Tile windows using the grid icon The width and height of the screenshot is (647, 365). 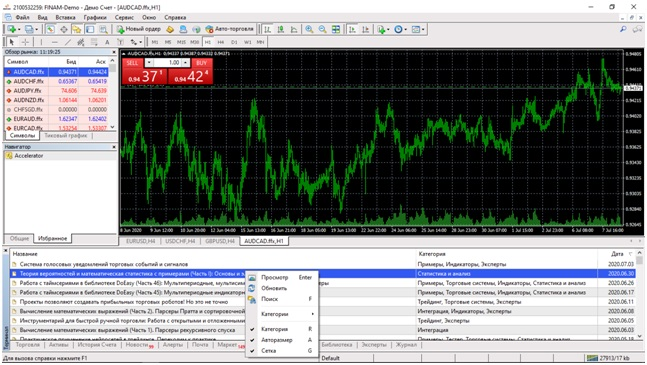336,29
